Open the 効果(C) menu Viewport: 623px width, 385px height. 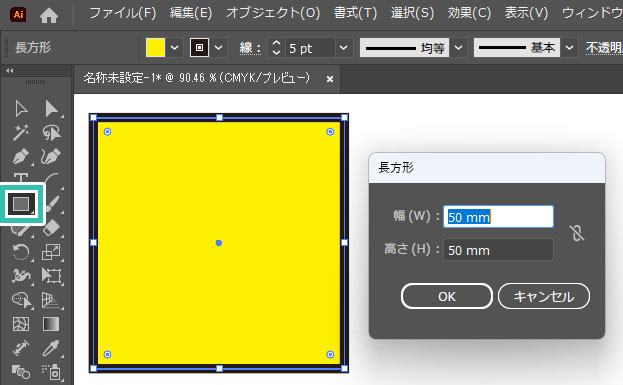[x=469, y=14]
